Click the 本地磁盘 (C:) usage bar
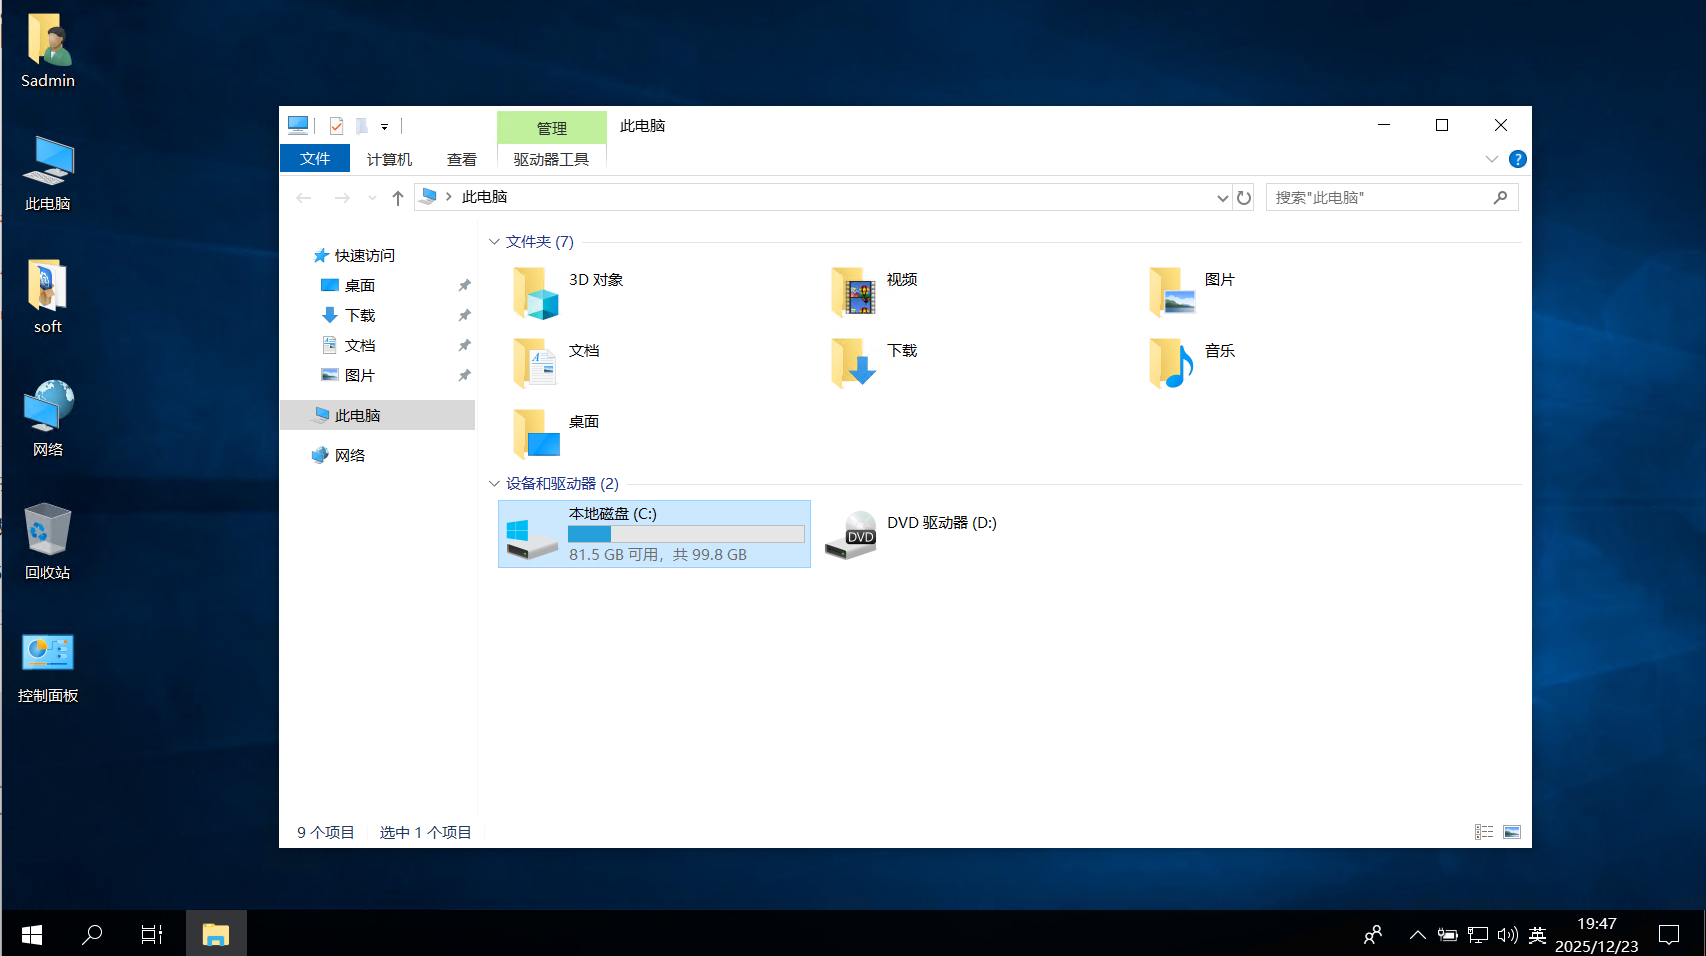 pos(686,534)
